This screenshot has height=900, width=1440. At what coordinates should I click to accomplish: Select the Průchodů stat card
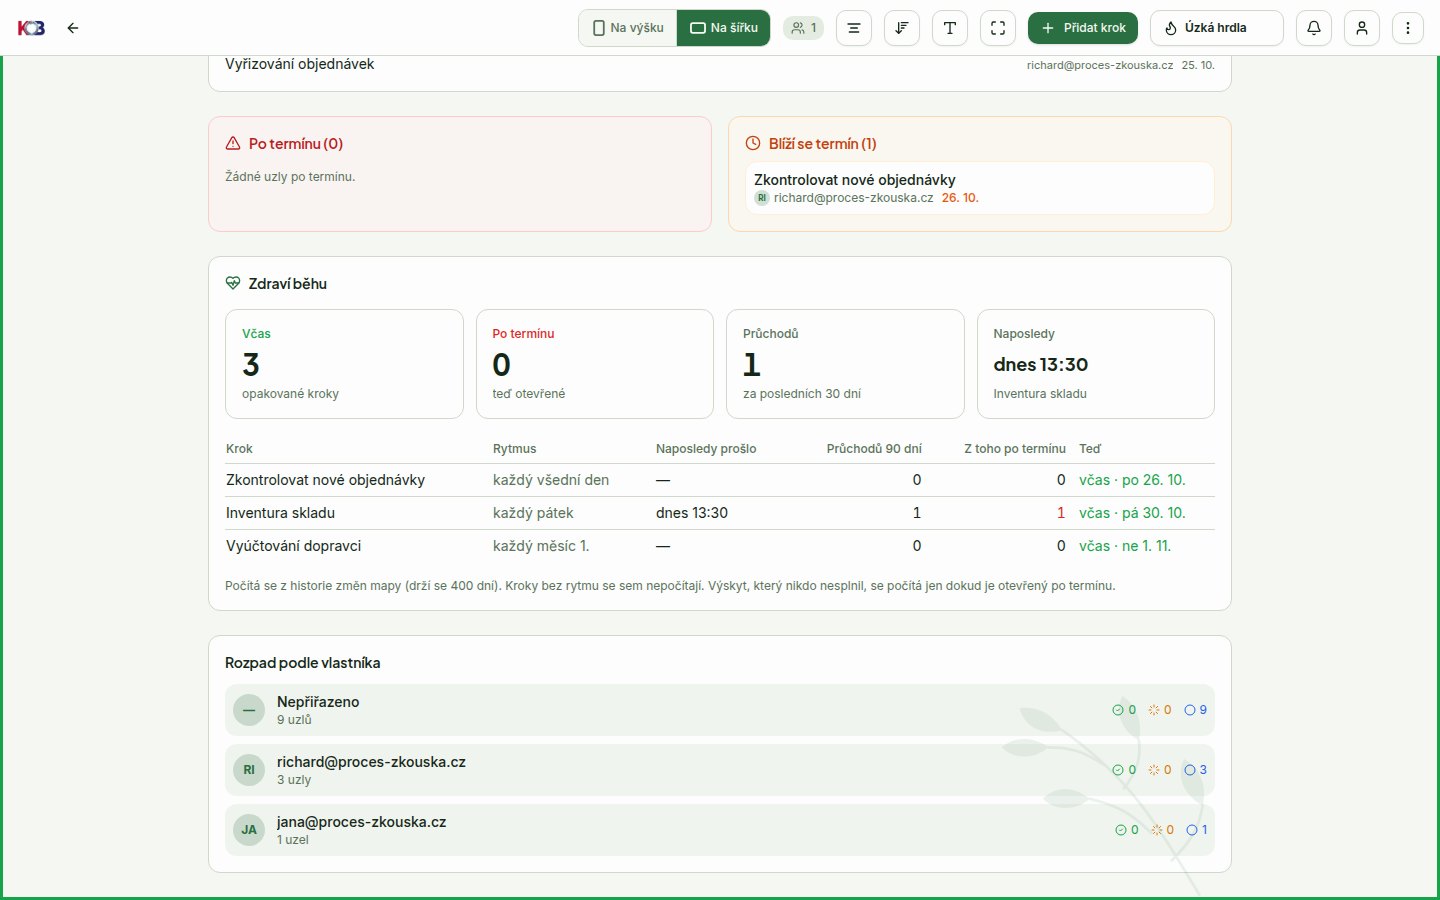(845, 364)
